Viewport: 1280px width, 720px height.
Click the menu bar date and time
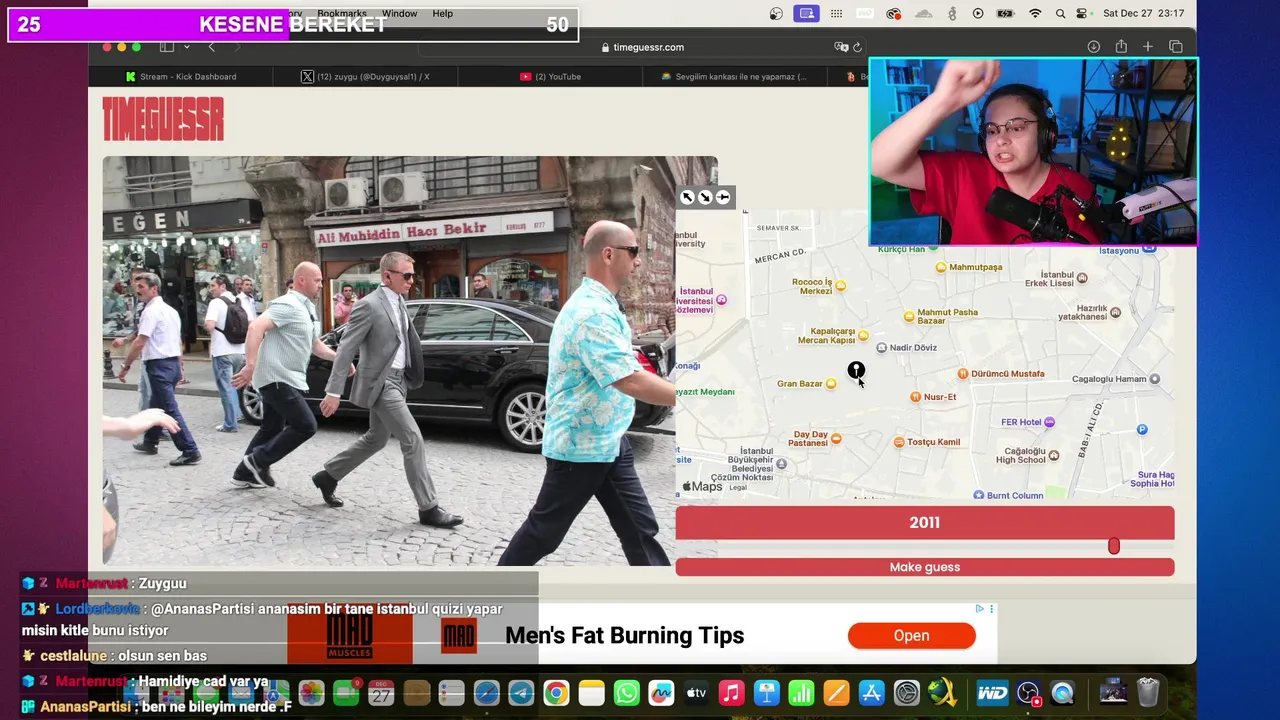point(1144,14)
